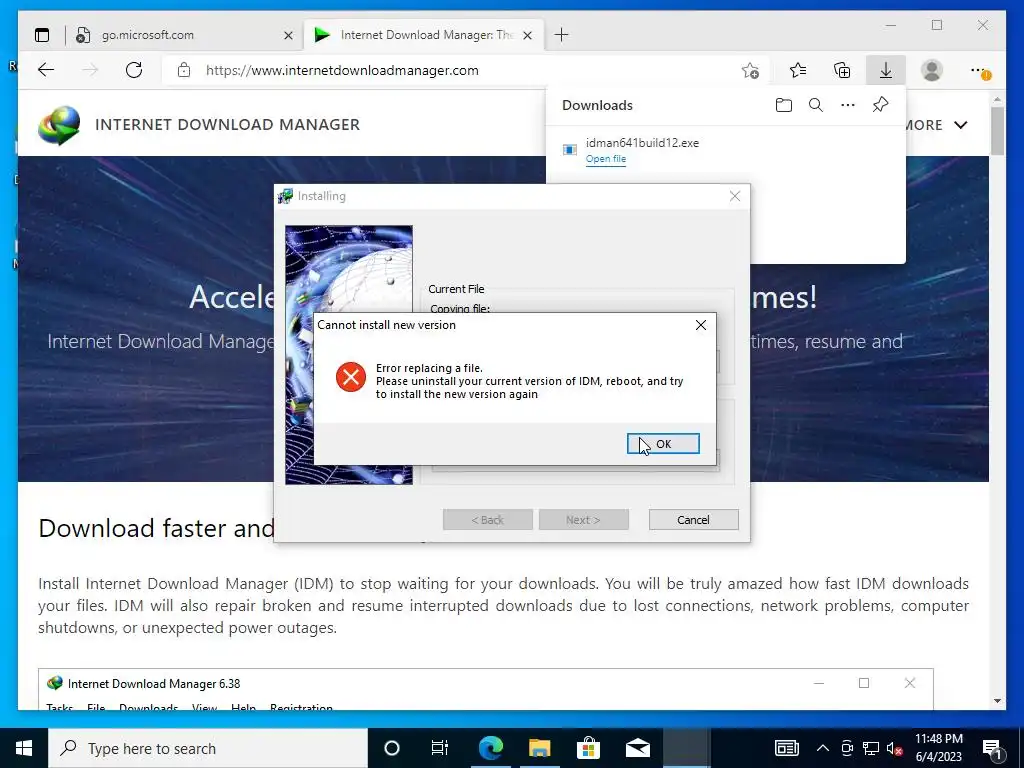Screen dimensions: 1024x768
Task: Click the news and interests taskbar icon
Action: [786, 748]
